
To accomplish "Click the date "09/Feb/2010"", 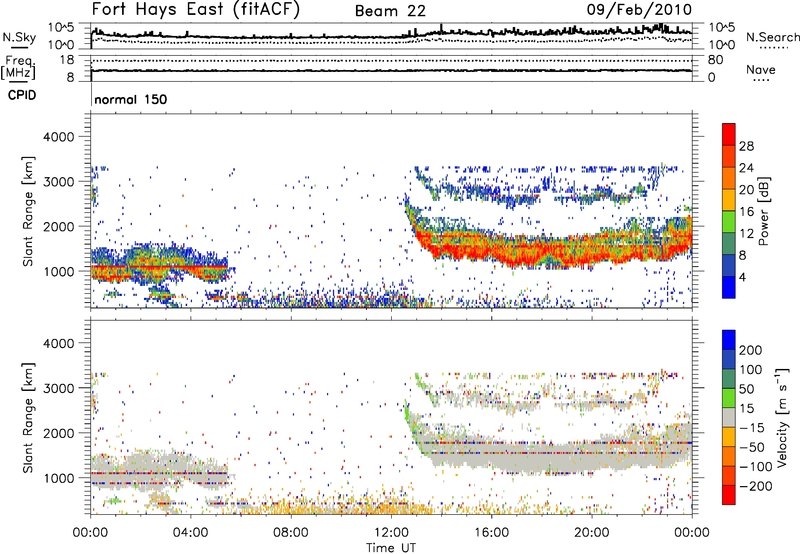I will [x=639, y=10].
